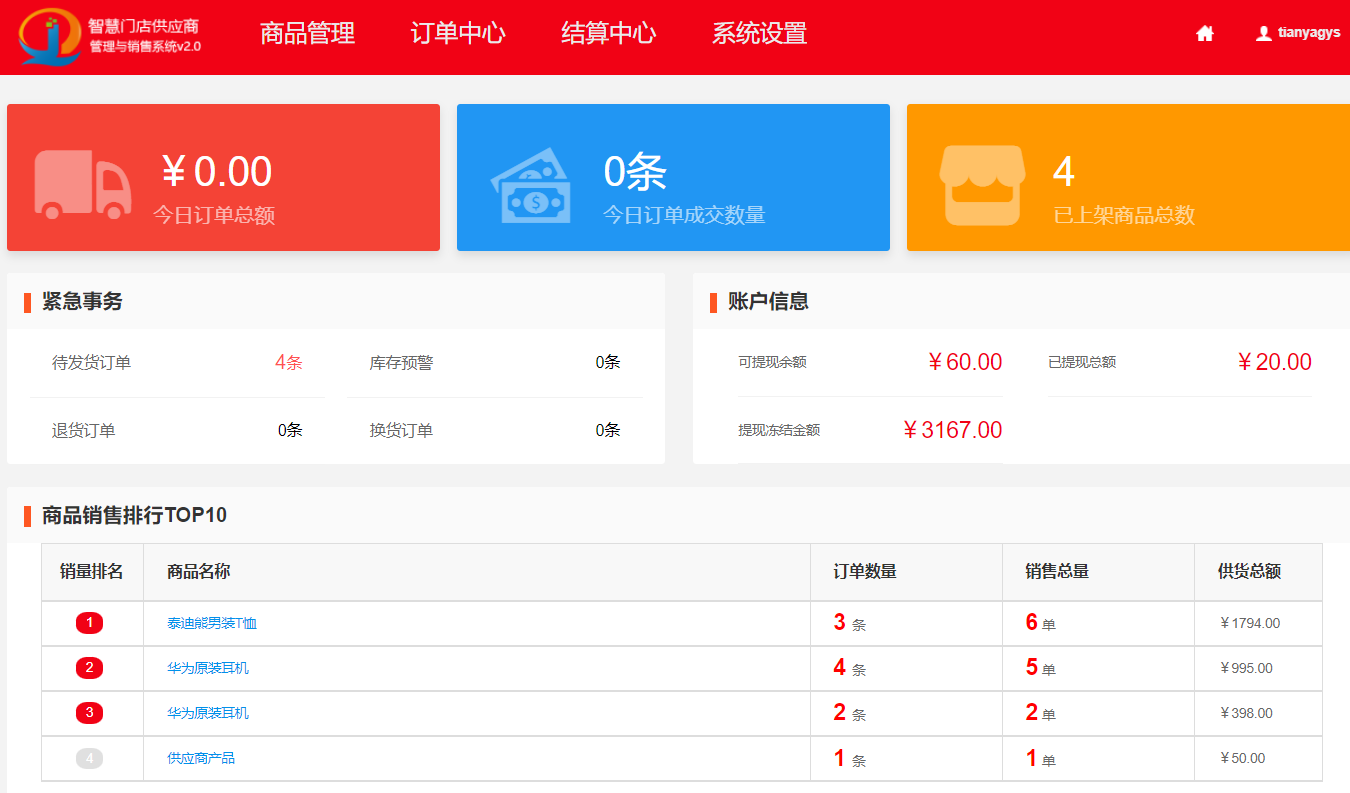Screen dimensions: 1350x793
Task: Click the tianyagys username
Action: 1309,33
